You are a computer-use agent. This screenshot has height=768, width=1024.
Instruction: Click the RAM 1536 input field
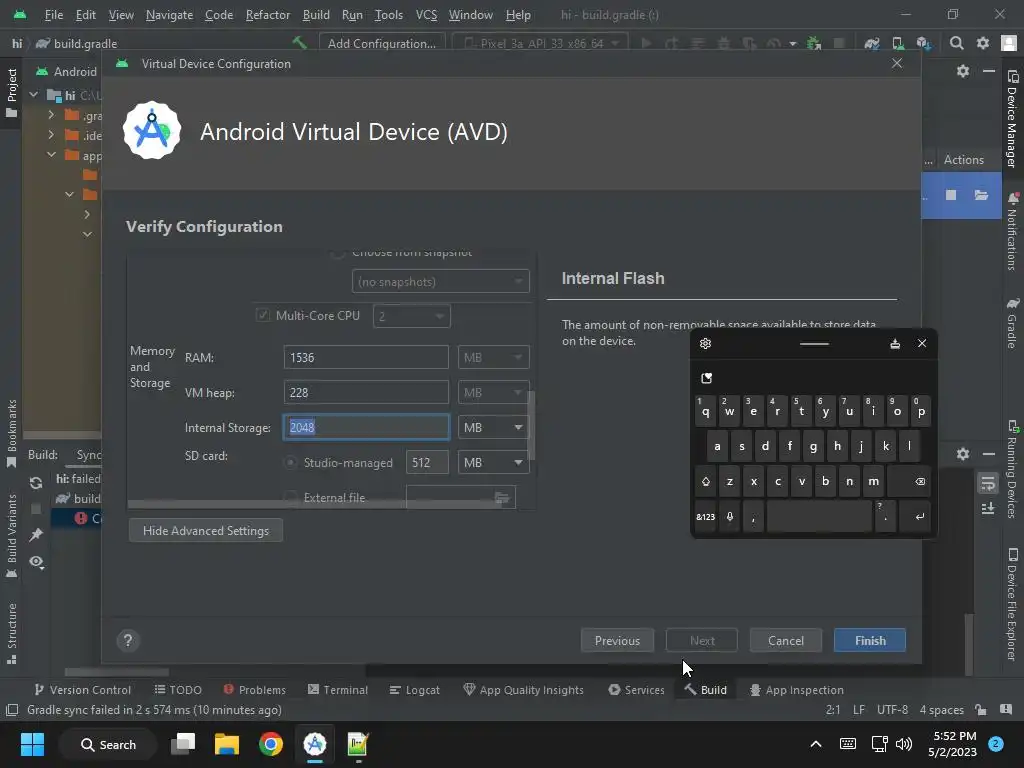[366, 358]
